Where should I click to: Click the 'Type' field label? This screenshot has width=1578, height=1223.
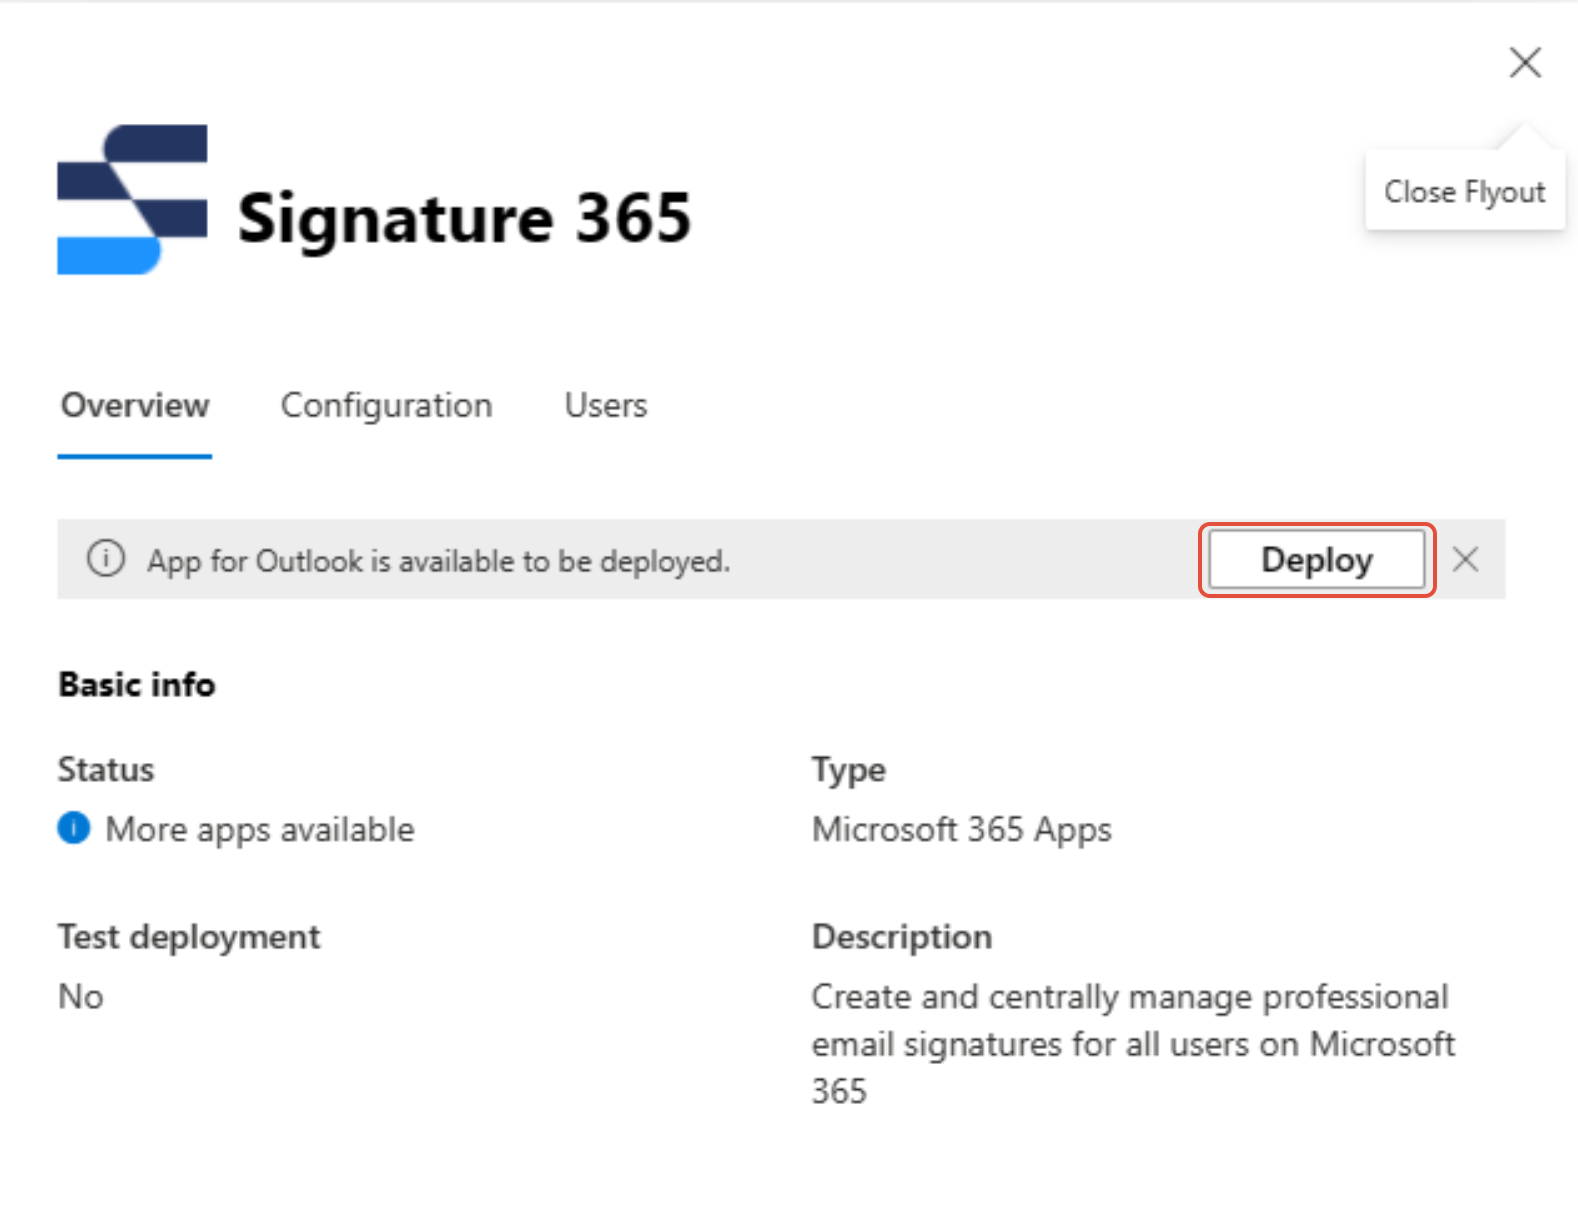point(849,770)
